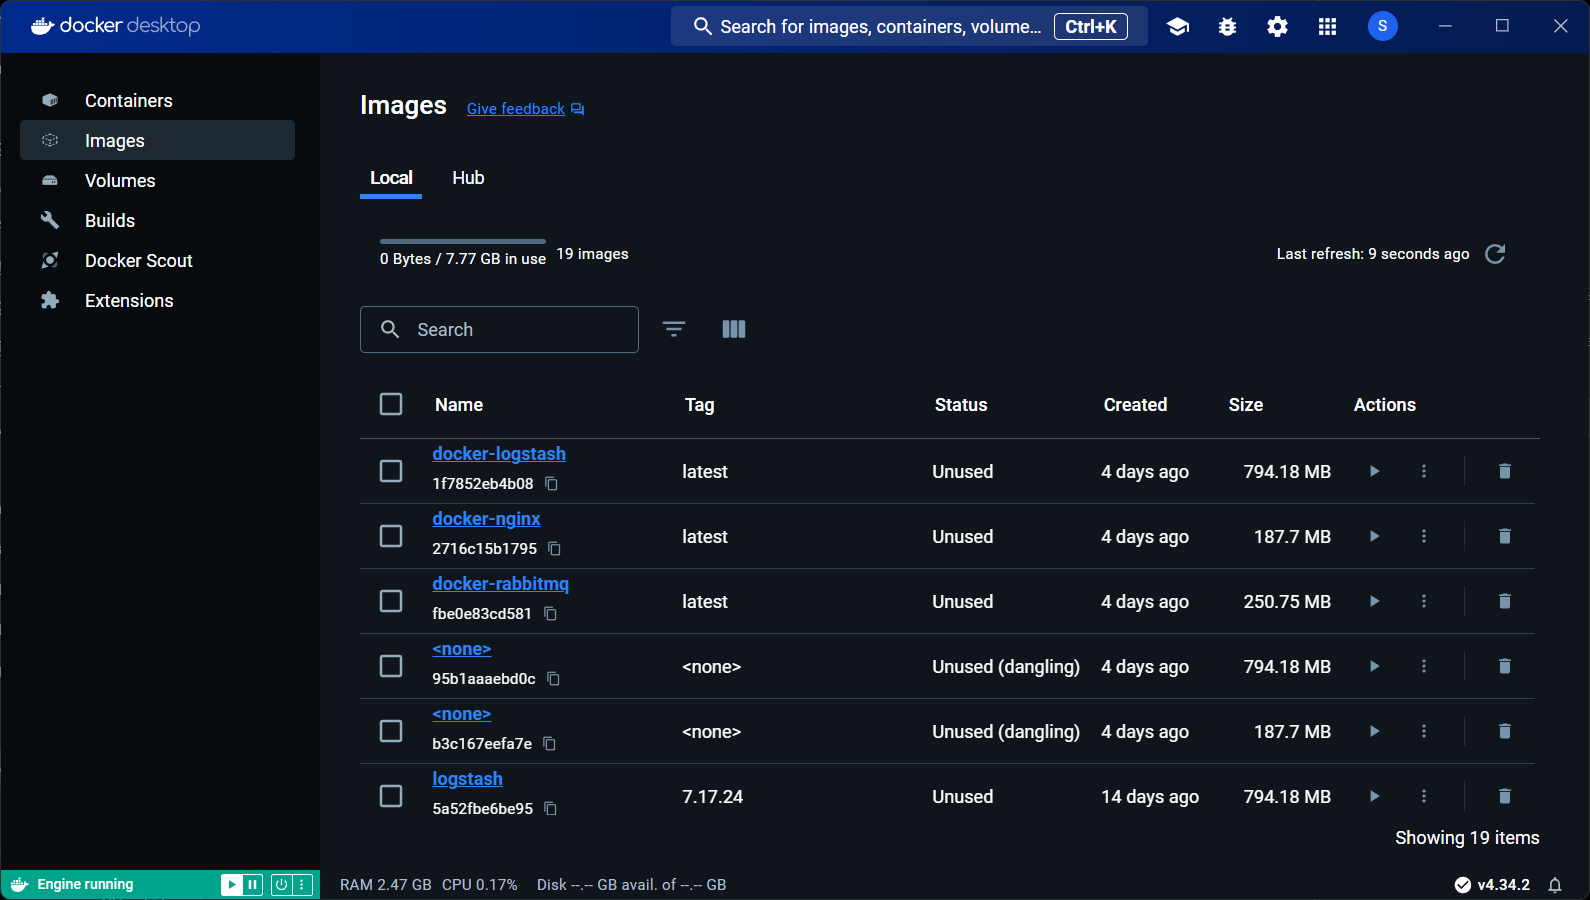Check the logstash 7.17.24 row checkbox
The width and height of the screenshot is (1590, 900).
(x=391, y=796)
